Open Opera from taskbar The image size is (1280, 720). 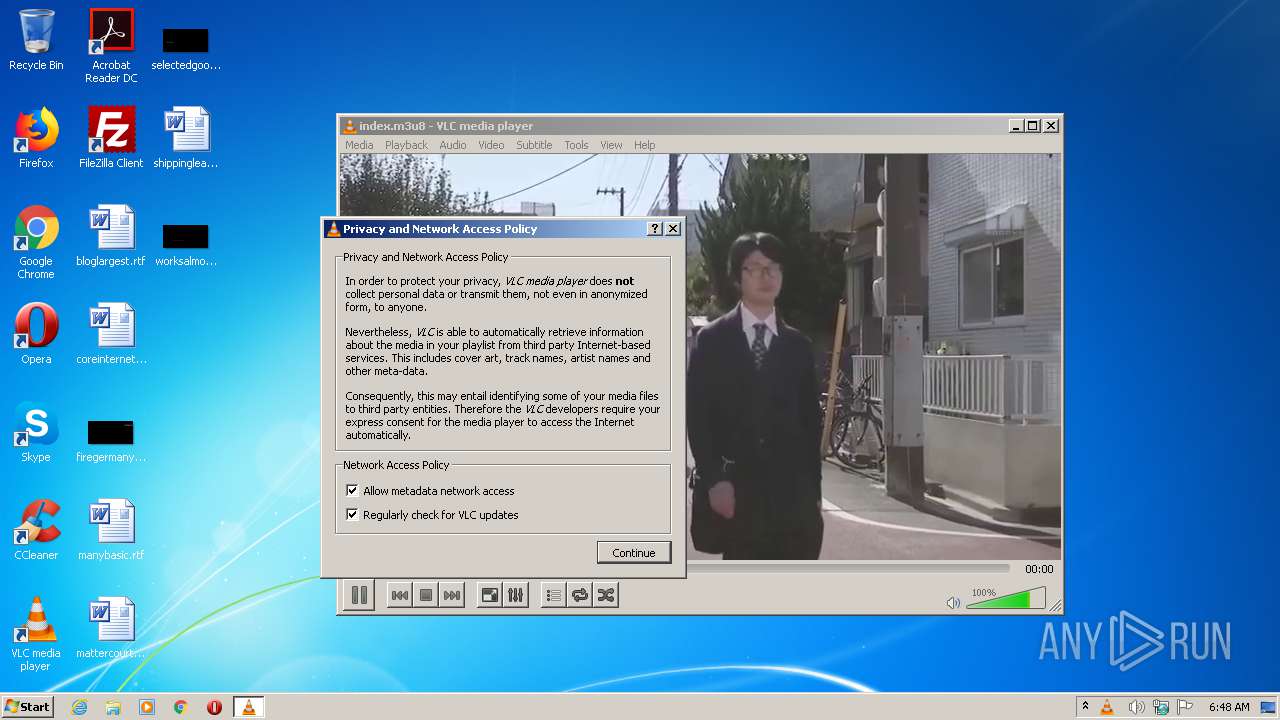(214, 707)
